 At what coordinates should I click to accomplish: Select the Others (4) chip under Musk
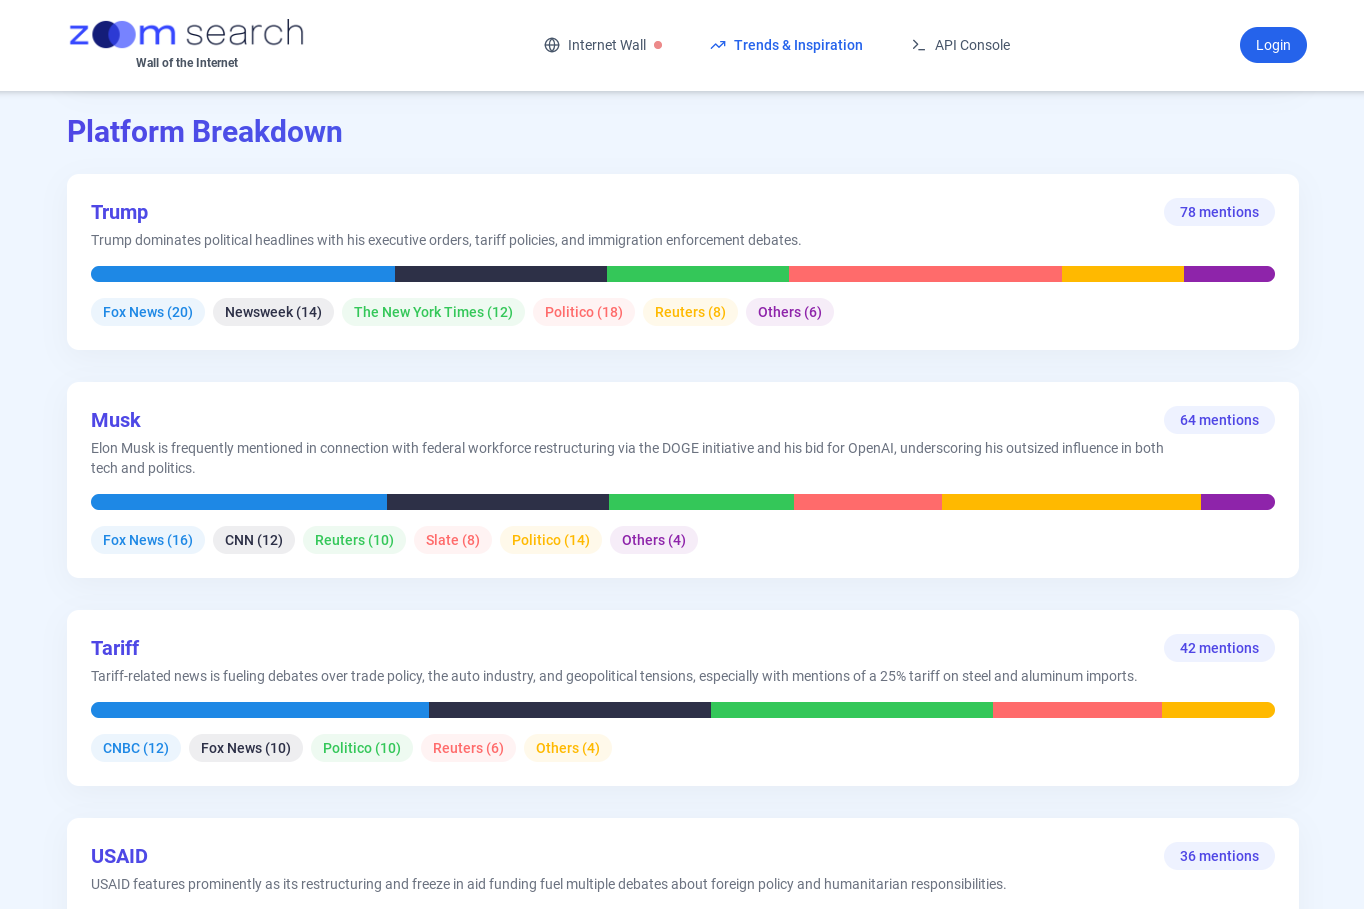pyautogui.click(x=654, y=540)
